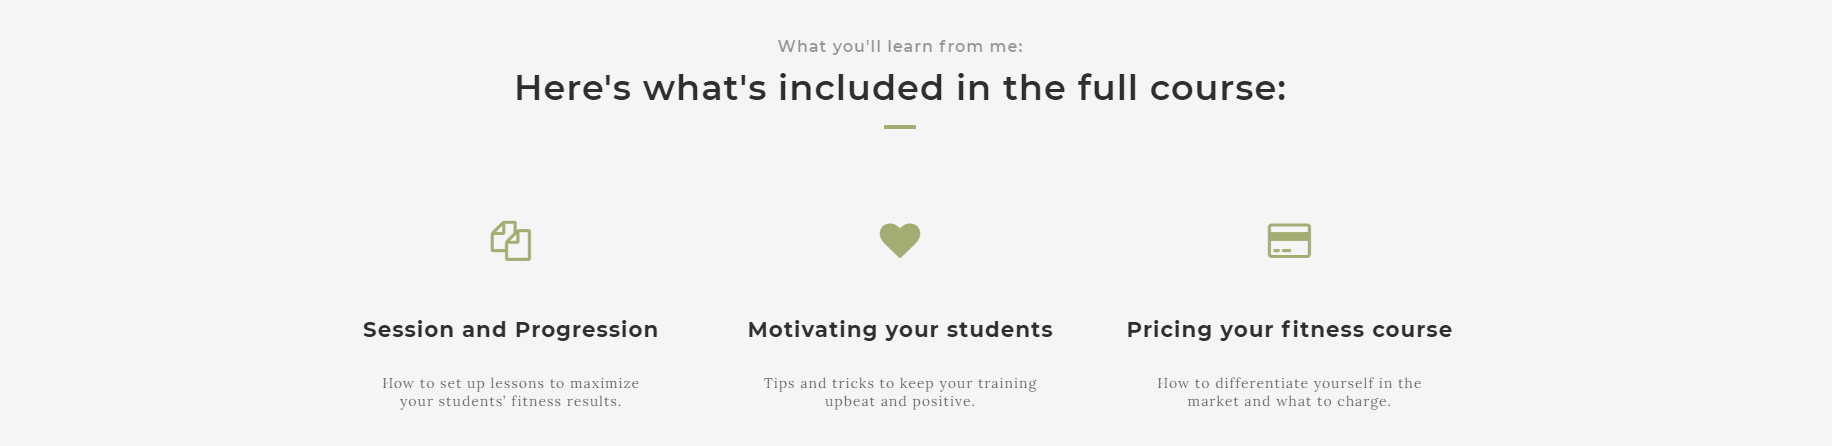Click the word 'the' in the main heading
The image size is (1832, 446).
click(x=1035, y=88)
